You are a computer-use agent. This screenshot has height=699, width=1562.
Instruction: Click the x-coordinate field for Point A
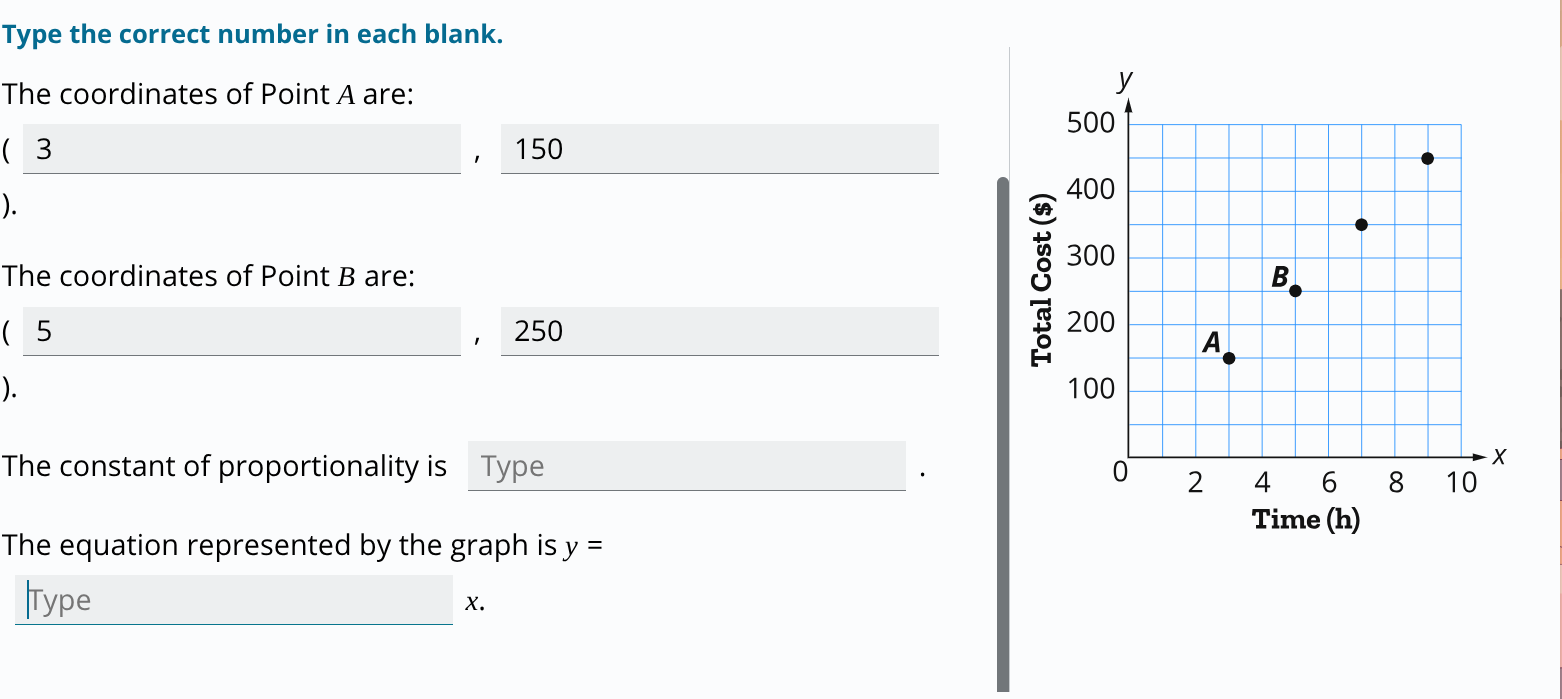coord(240,149)
